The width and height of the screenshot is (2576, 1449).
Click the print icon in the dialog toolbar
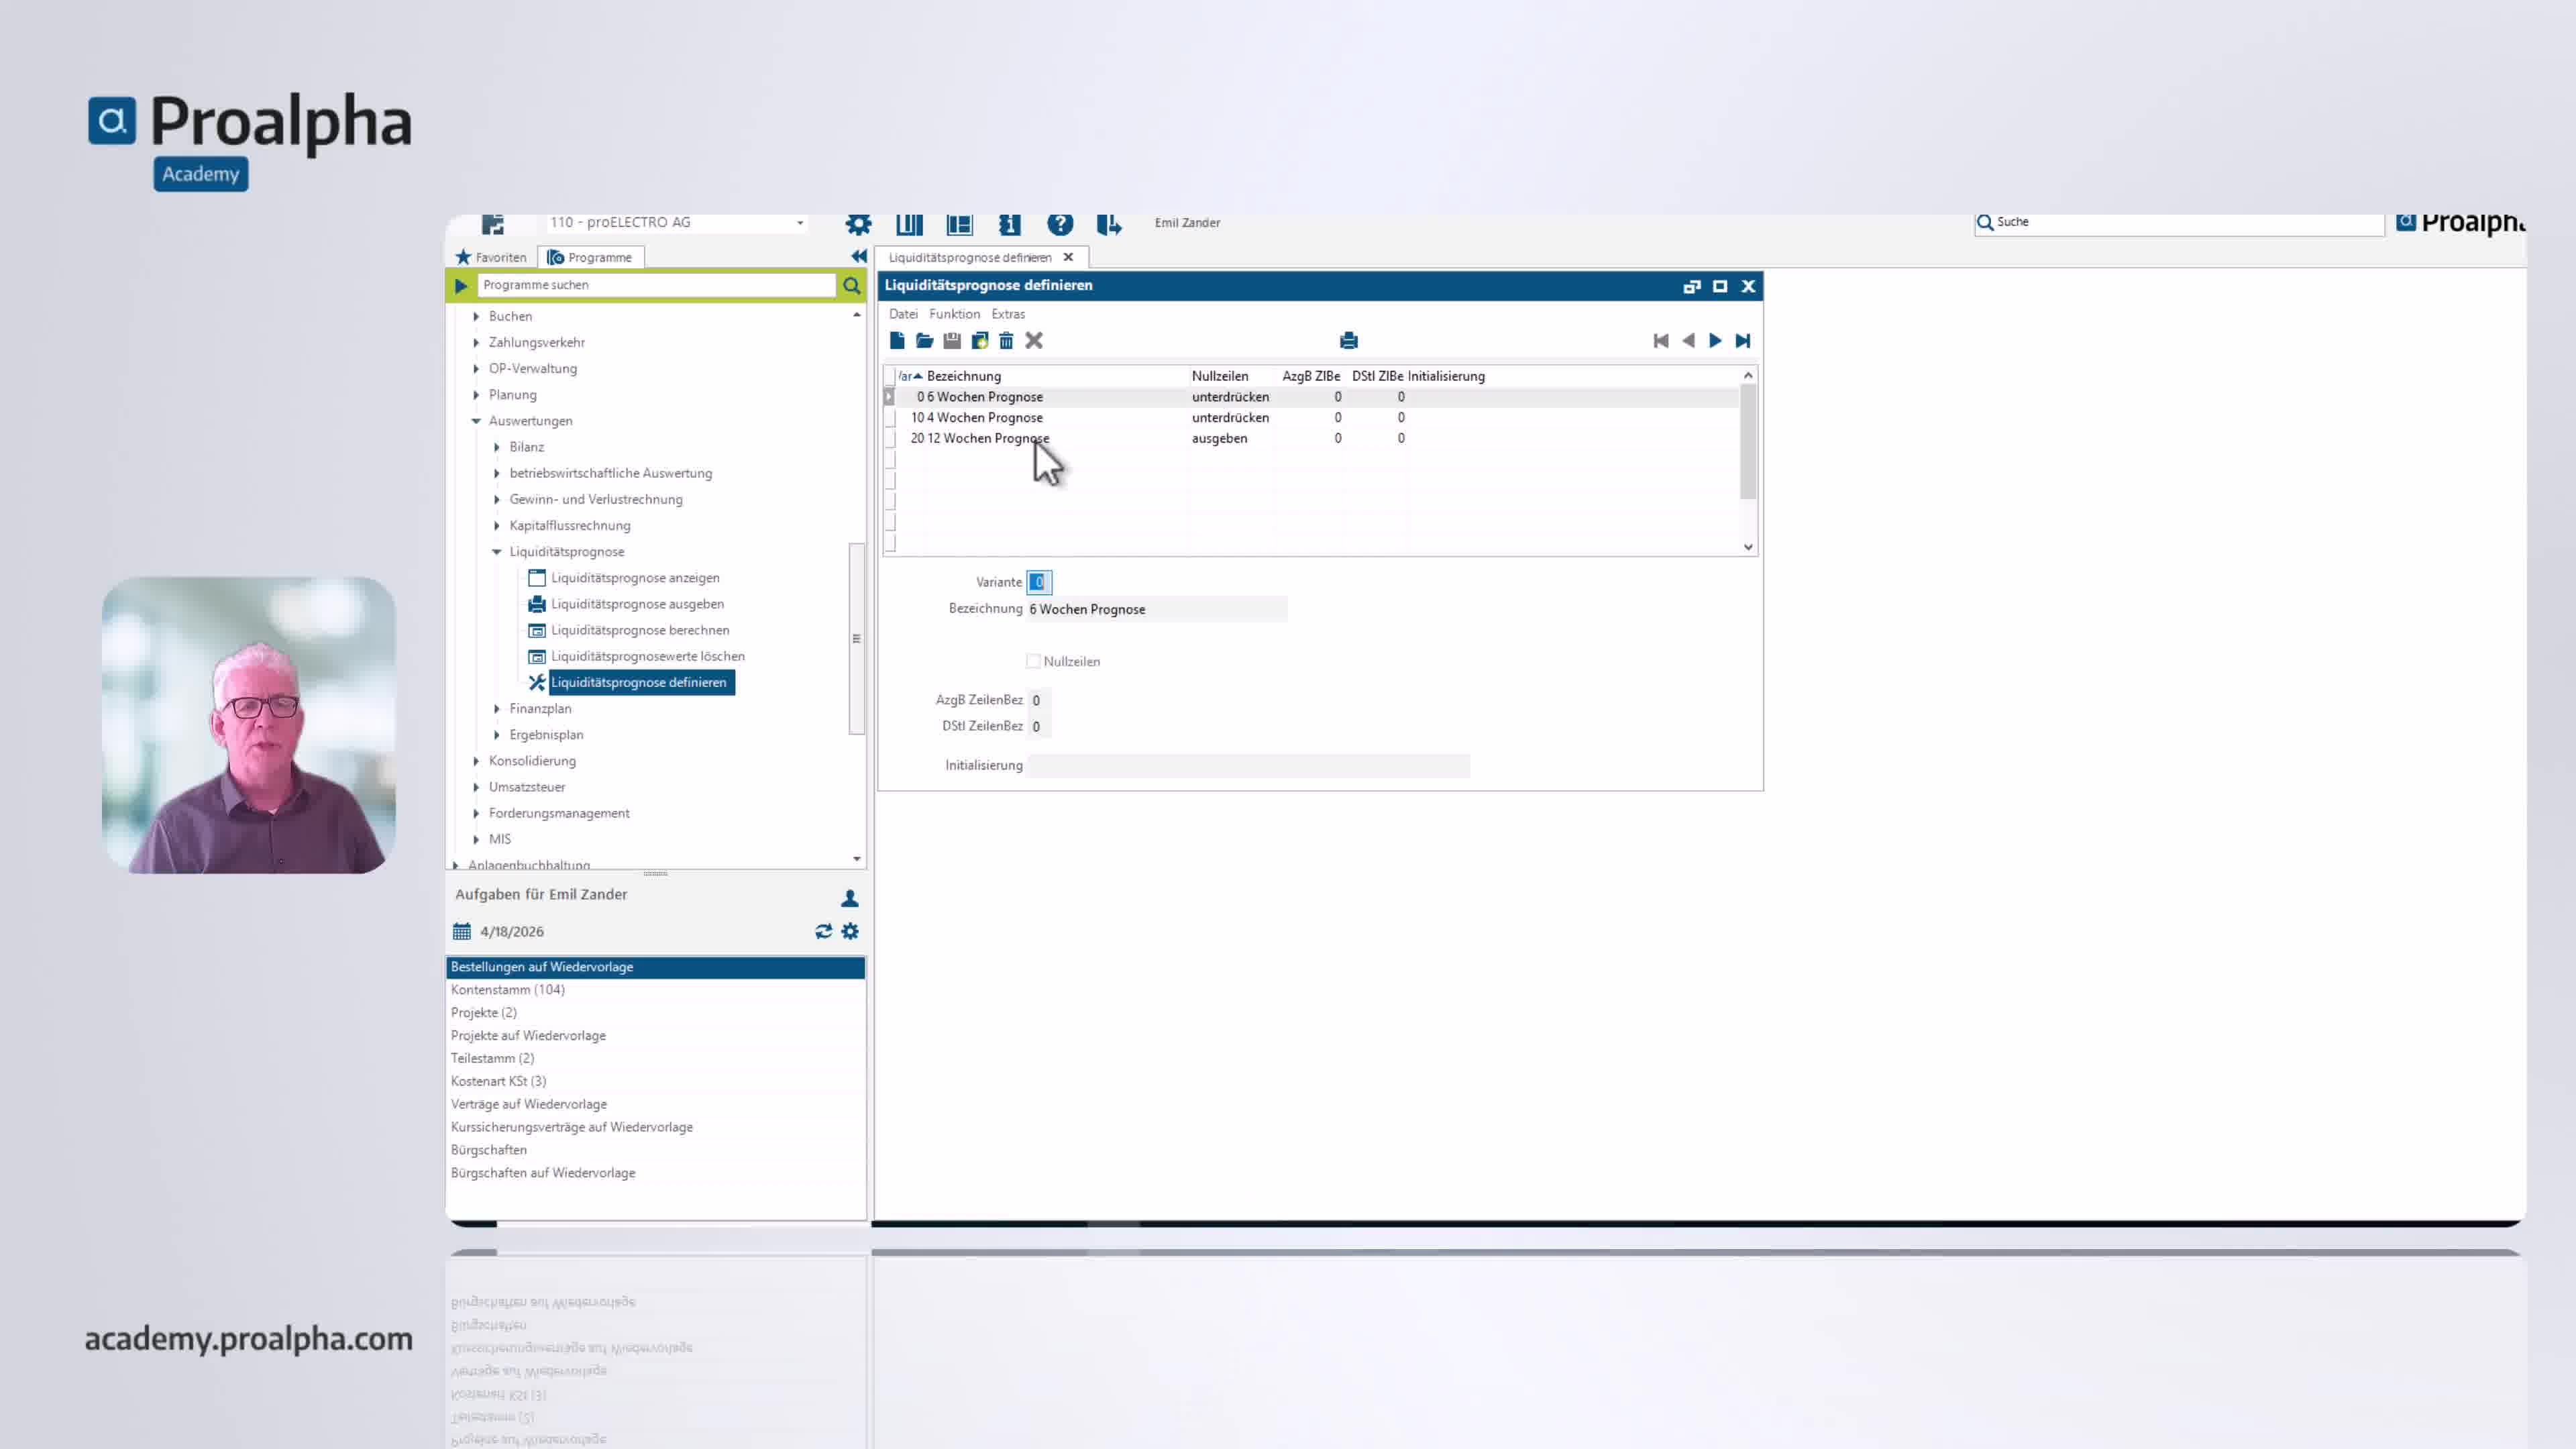(x=1348, y=341)
